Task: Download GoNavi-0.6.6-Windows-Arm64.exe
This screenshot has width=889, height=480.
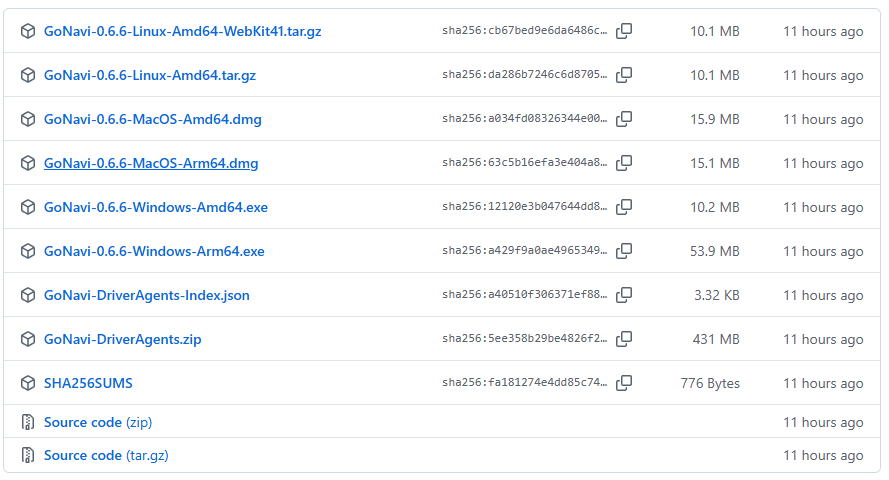Action: click(154, 251)
